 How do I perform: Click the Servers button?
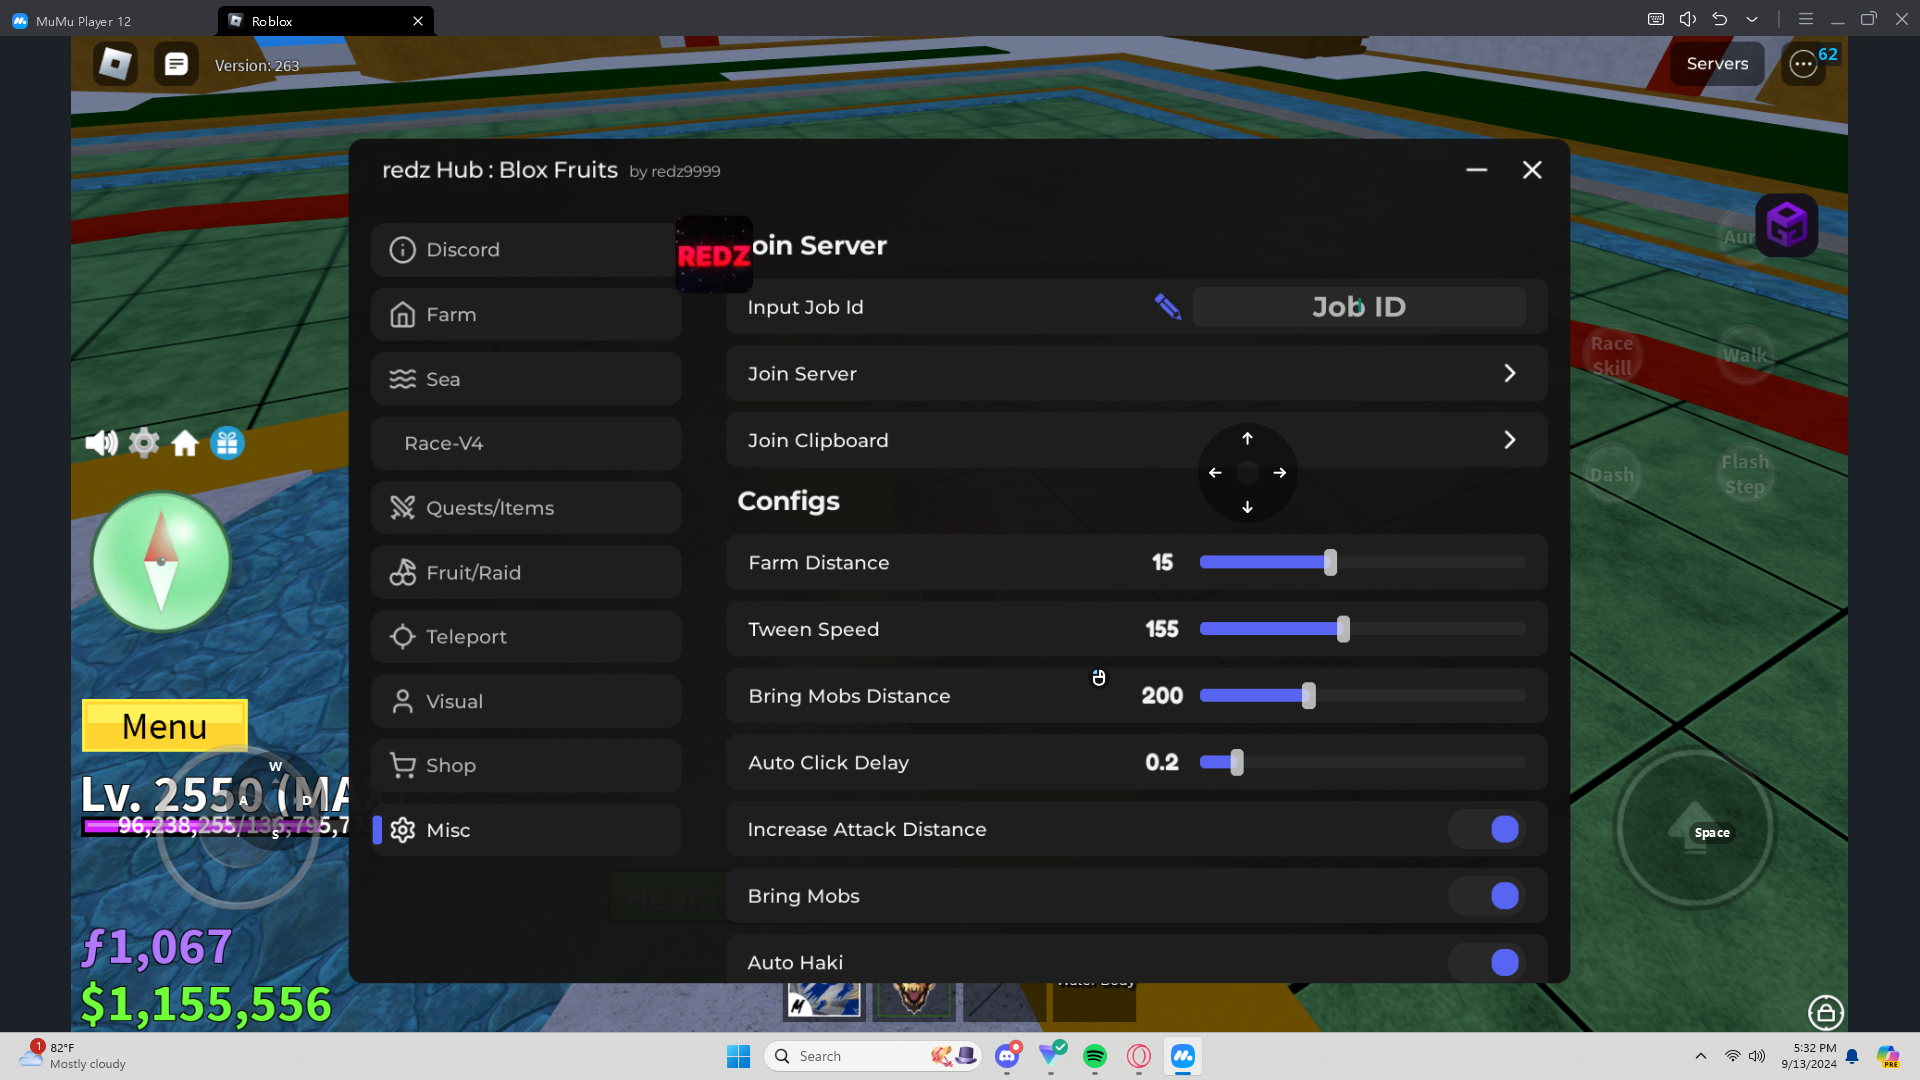pyautogui.click(x=1717, y=64)
